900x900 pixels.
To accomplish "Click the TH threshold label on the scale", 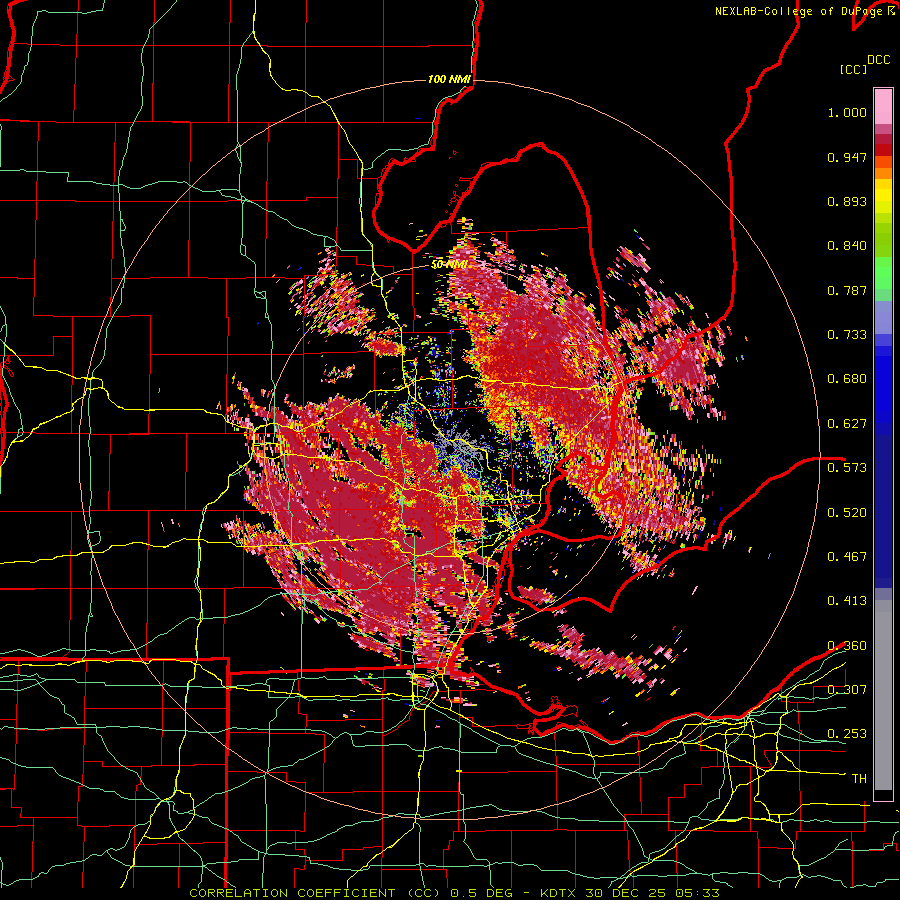I will pos(859,779).
